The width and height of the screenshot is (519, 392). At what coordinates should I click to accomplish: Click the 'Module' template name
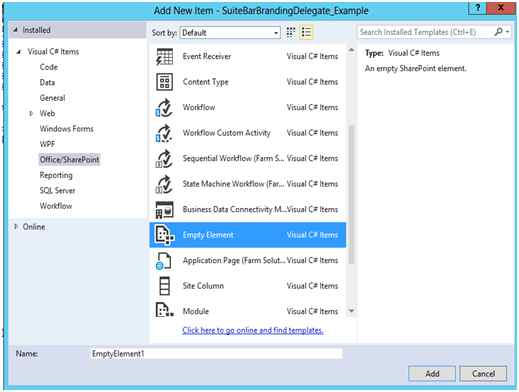coord(196,311)
